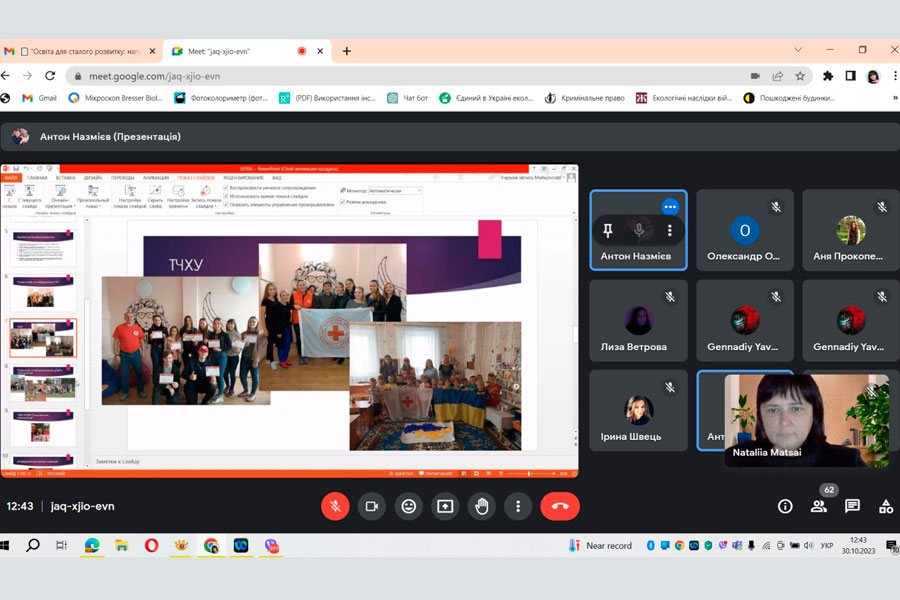Open the Gmail bookmark
900x600 pixels.
[x=39, y=98]
